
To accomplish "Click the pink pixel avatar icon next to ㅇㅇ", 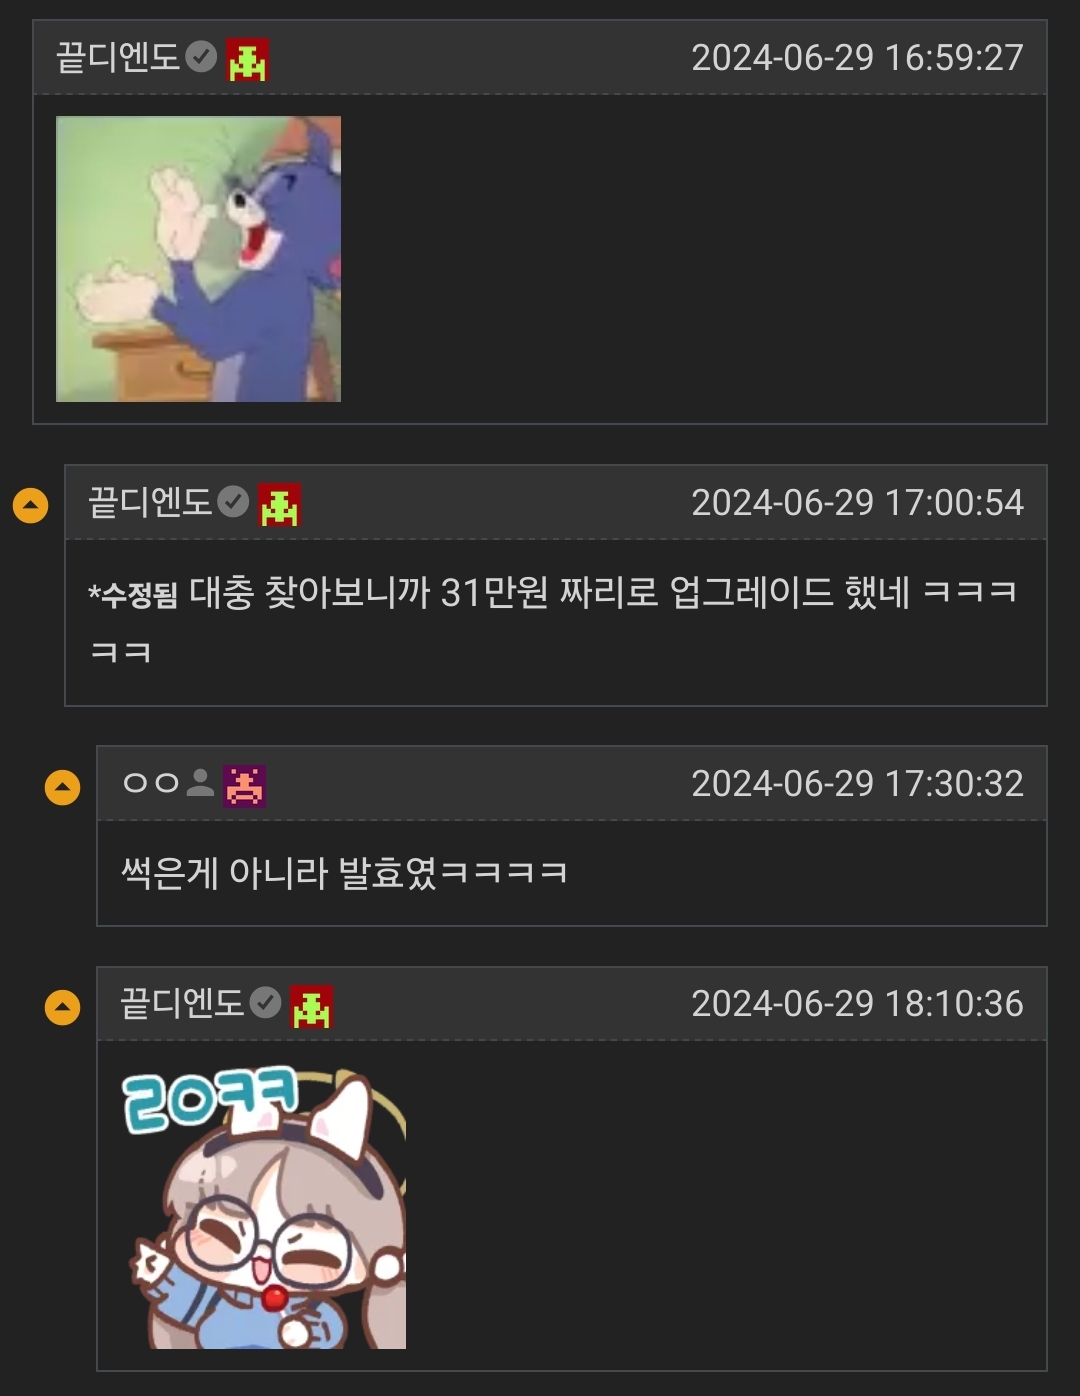I will (x=244, y=785).
